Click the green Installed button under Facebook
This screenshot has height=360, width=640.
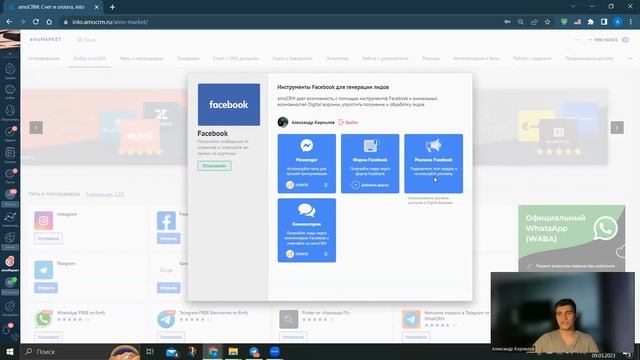(214, 166)
